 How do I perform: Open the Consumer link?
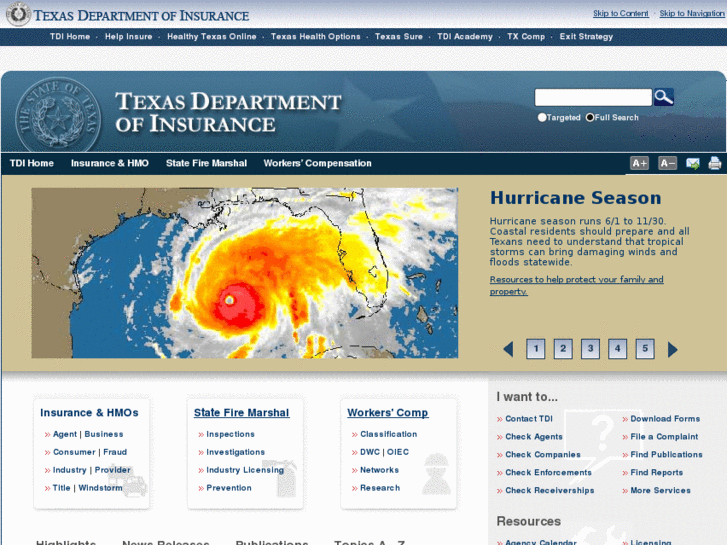(x=74, y=452)
